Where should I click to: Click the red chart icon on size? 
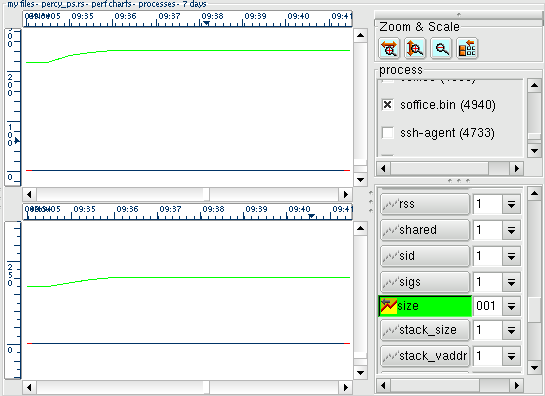tap(389, 306)
